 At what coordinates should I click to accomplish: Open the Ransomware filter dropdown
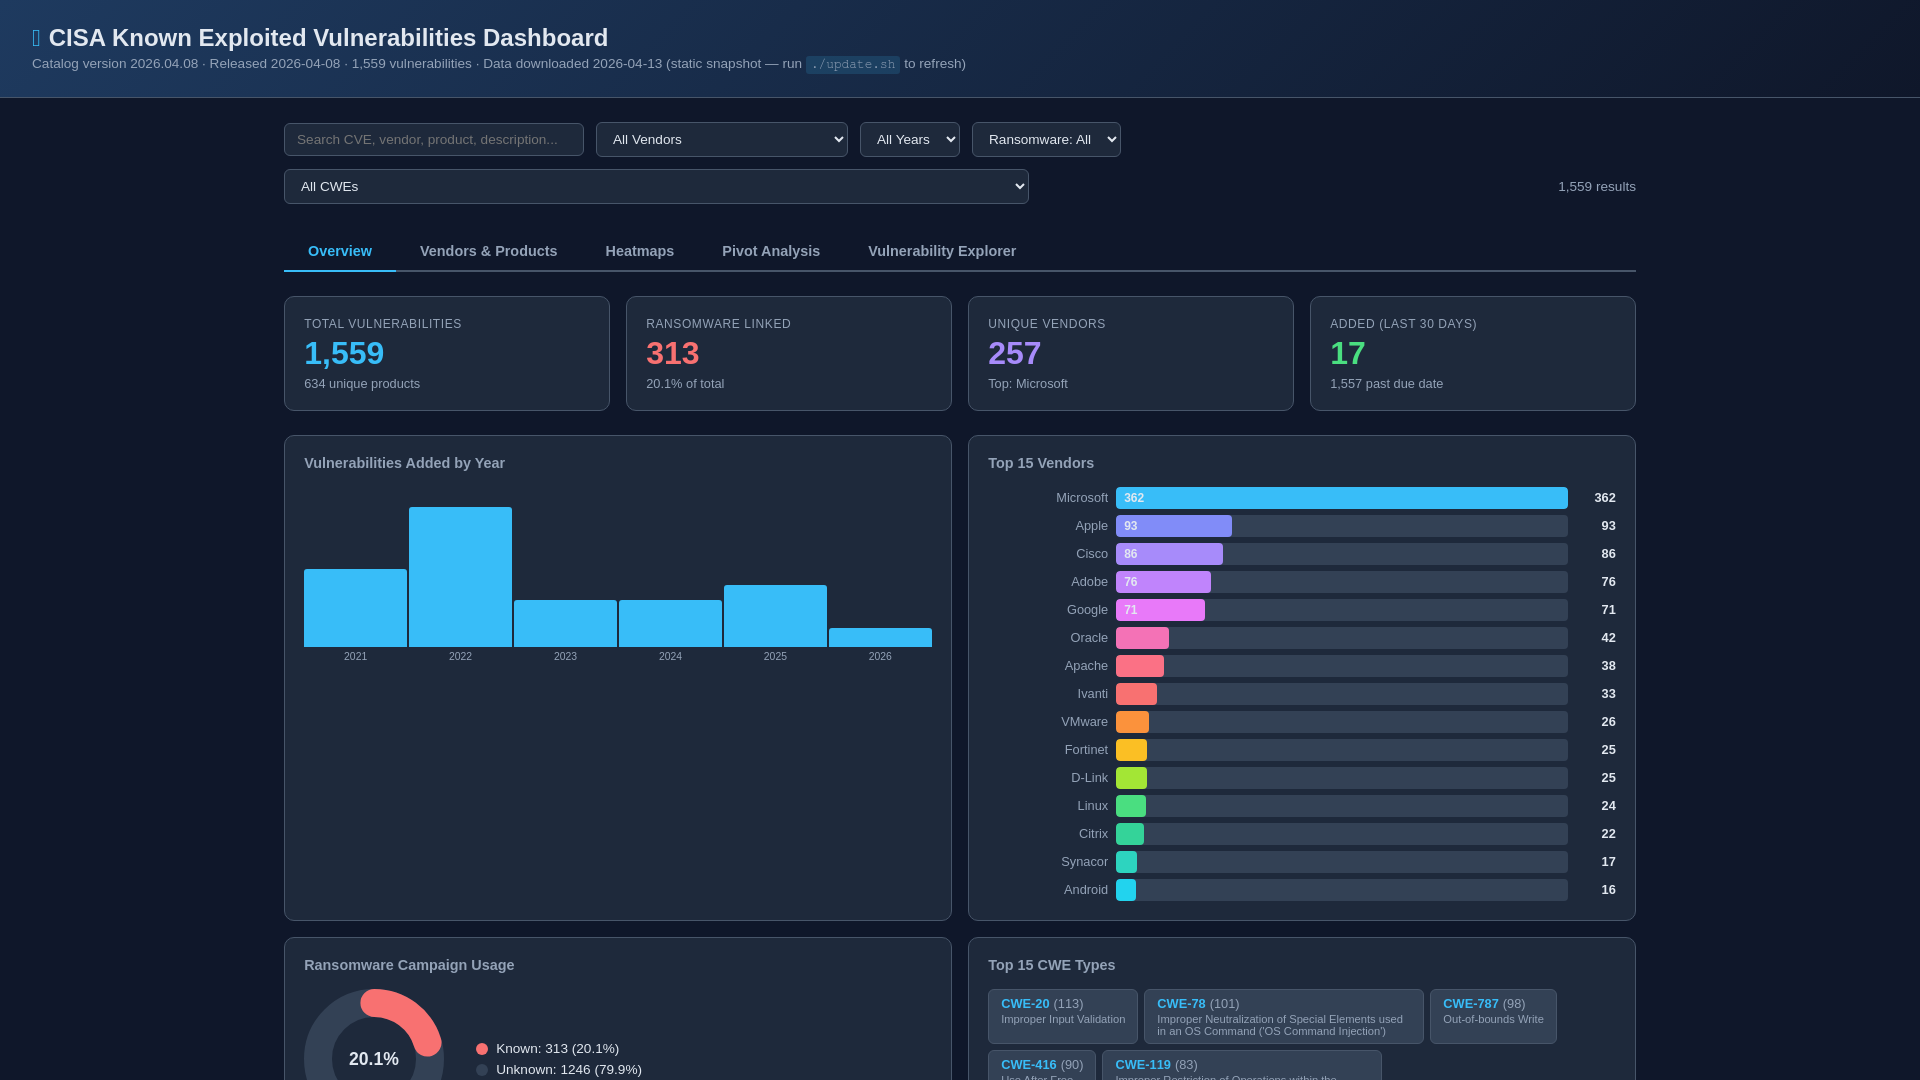click(x=1046, y=139)
